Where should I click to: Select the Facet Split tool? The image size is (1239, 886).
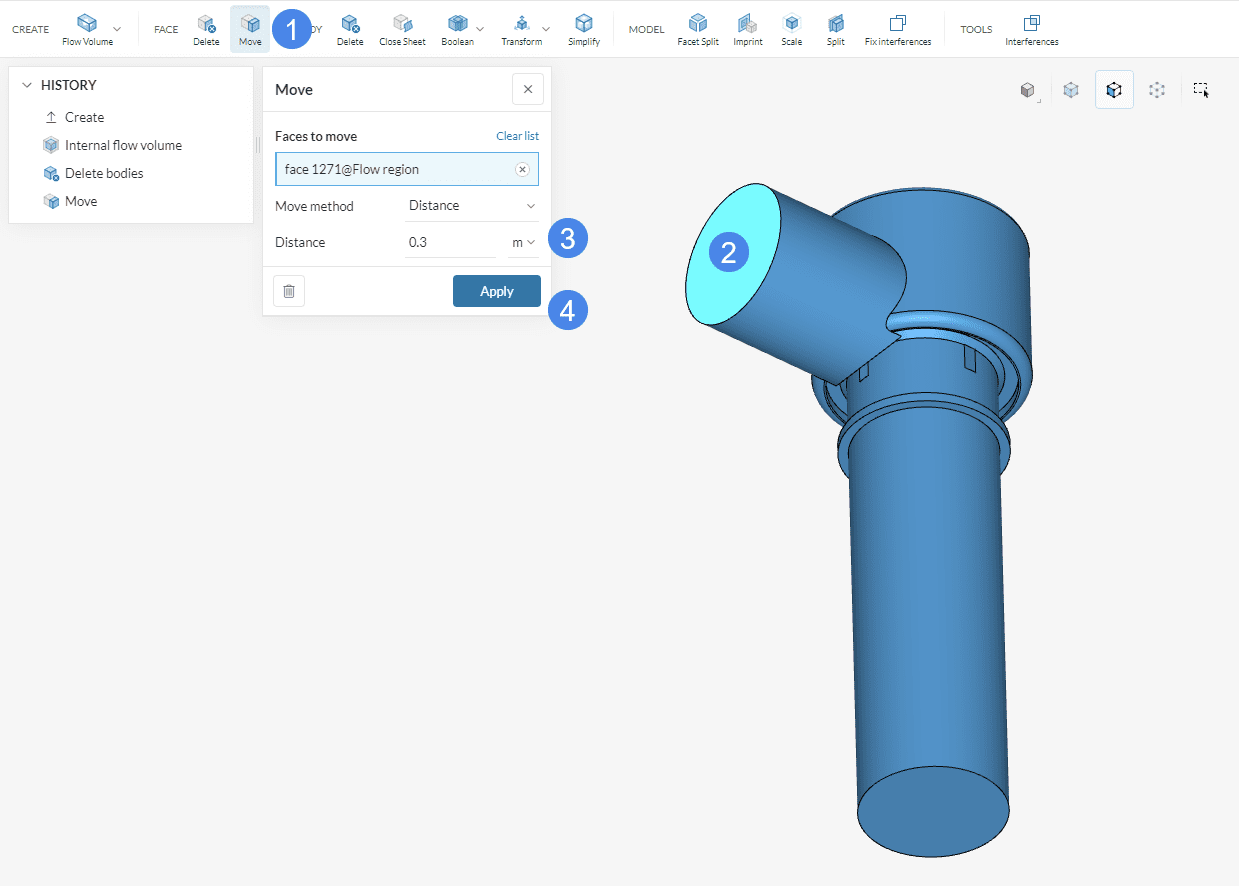(x=698, y=29)
